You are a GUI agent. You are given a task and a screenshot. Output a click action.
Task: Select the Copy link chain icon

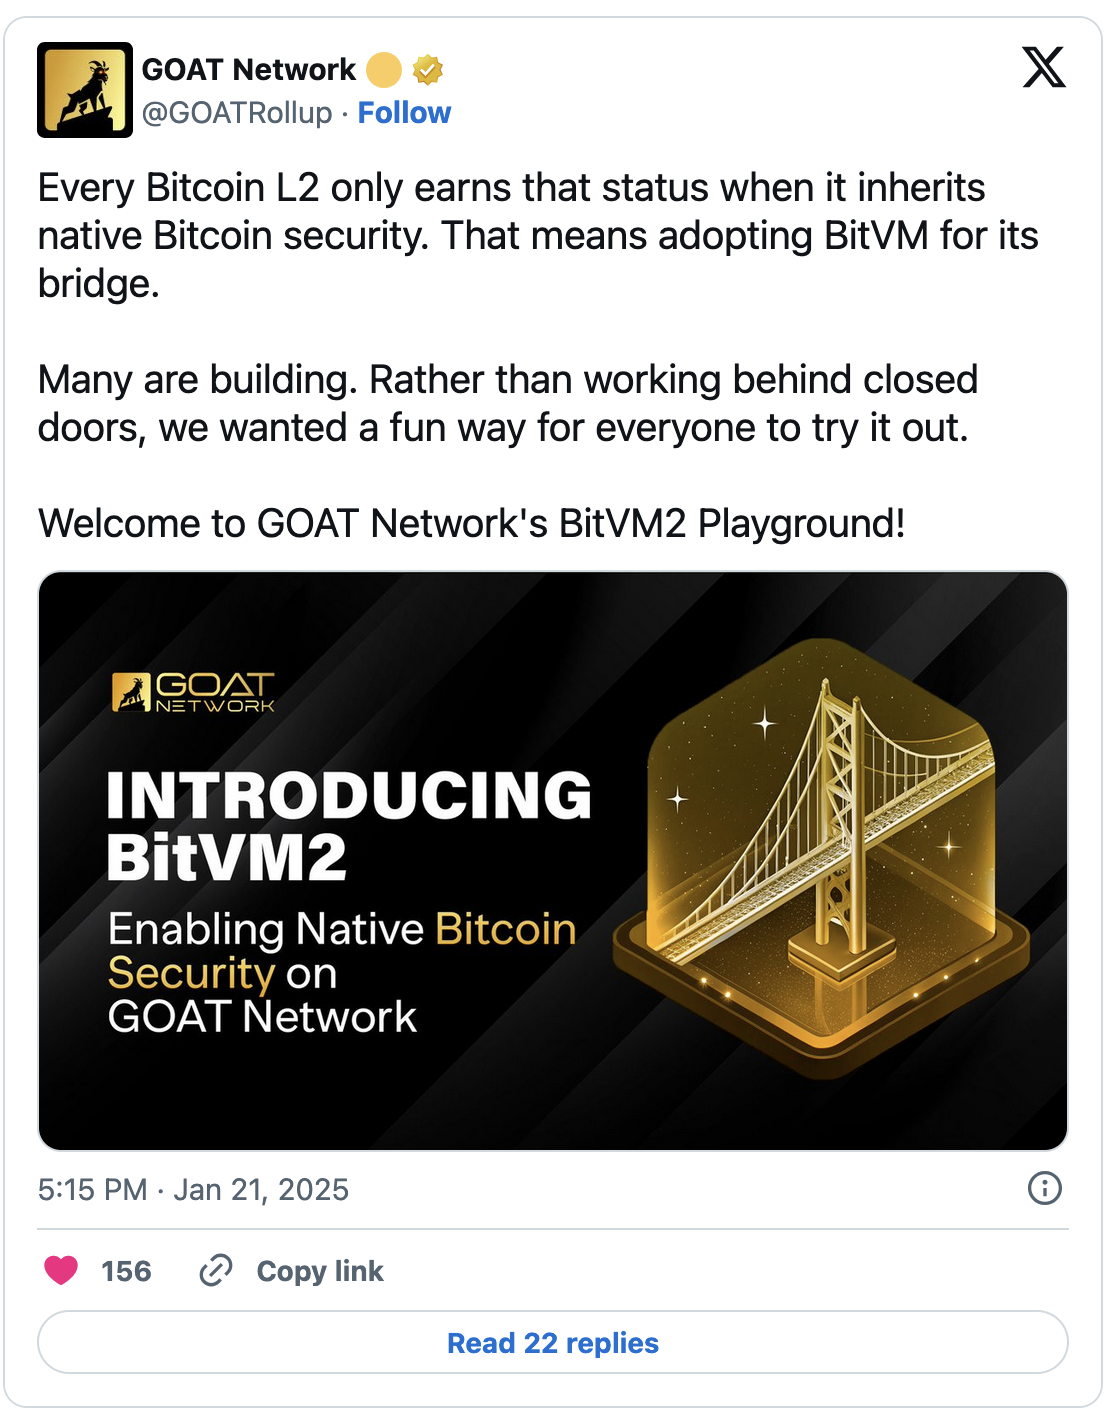point(214,1271)
